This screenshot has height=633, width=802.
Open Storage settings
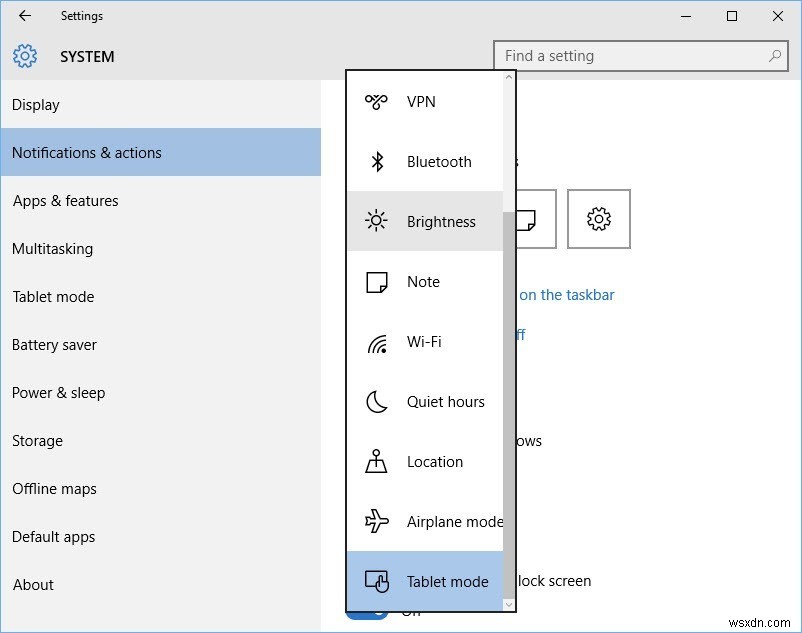click(37, 440)
